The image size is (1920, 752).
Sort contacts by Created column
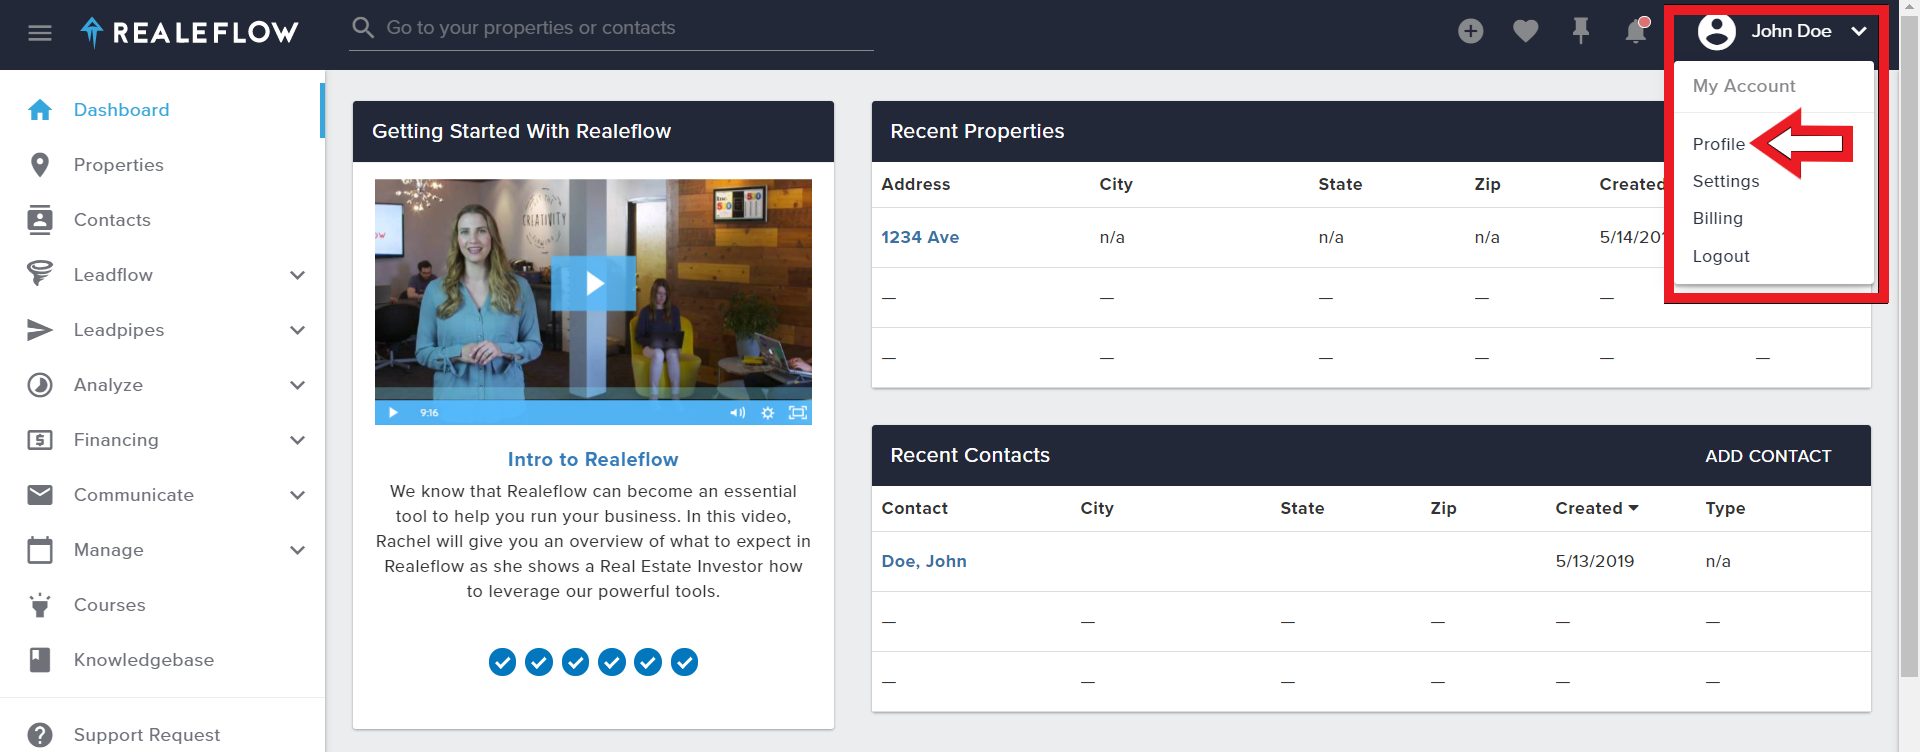click(1597, 508)
